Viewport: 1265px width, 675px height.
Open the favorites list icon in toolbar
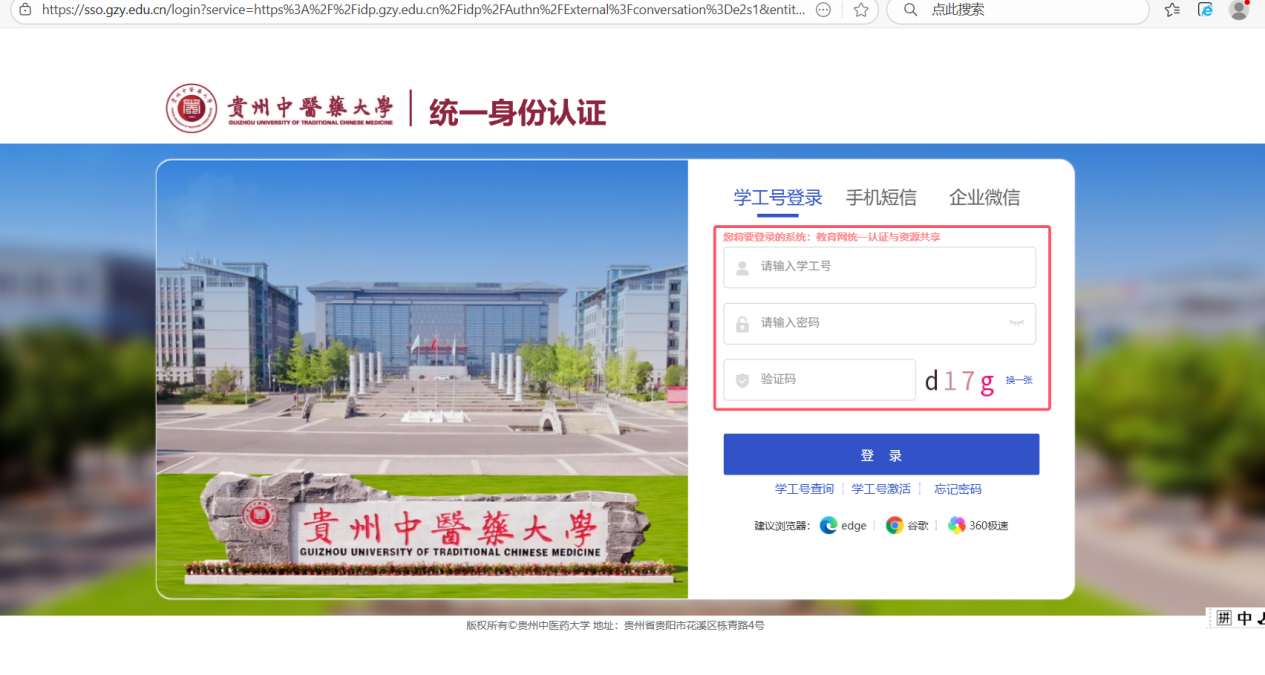(1172, 10)
